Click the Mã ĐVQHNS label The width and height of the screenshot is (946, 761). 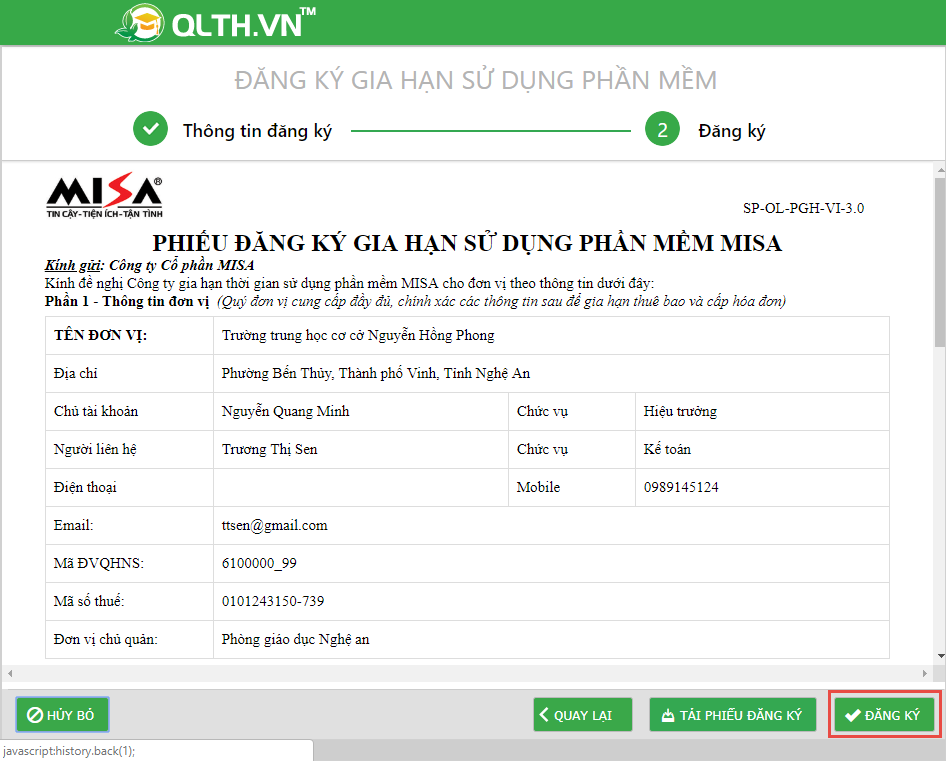[99, 564]
